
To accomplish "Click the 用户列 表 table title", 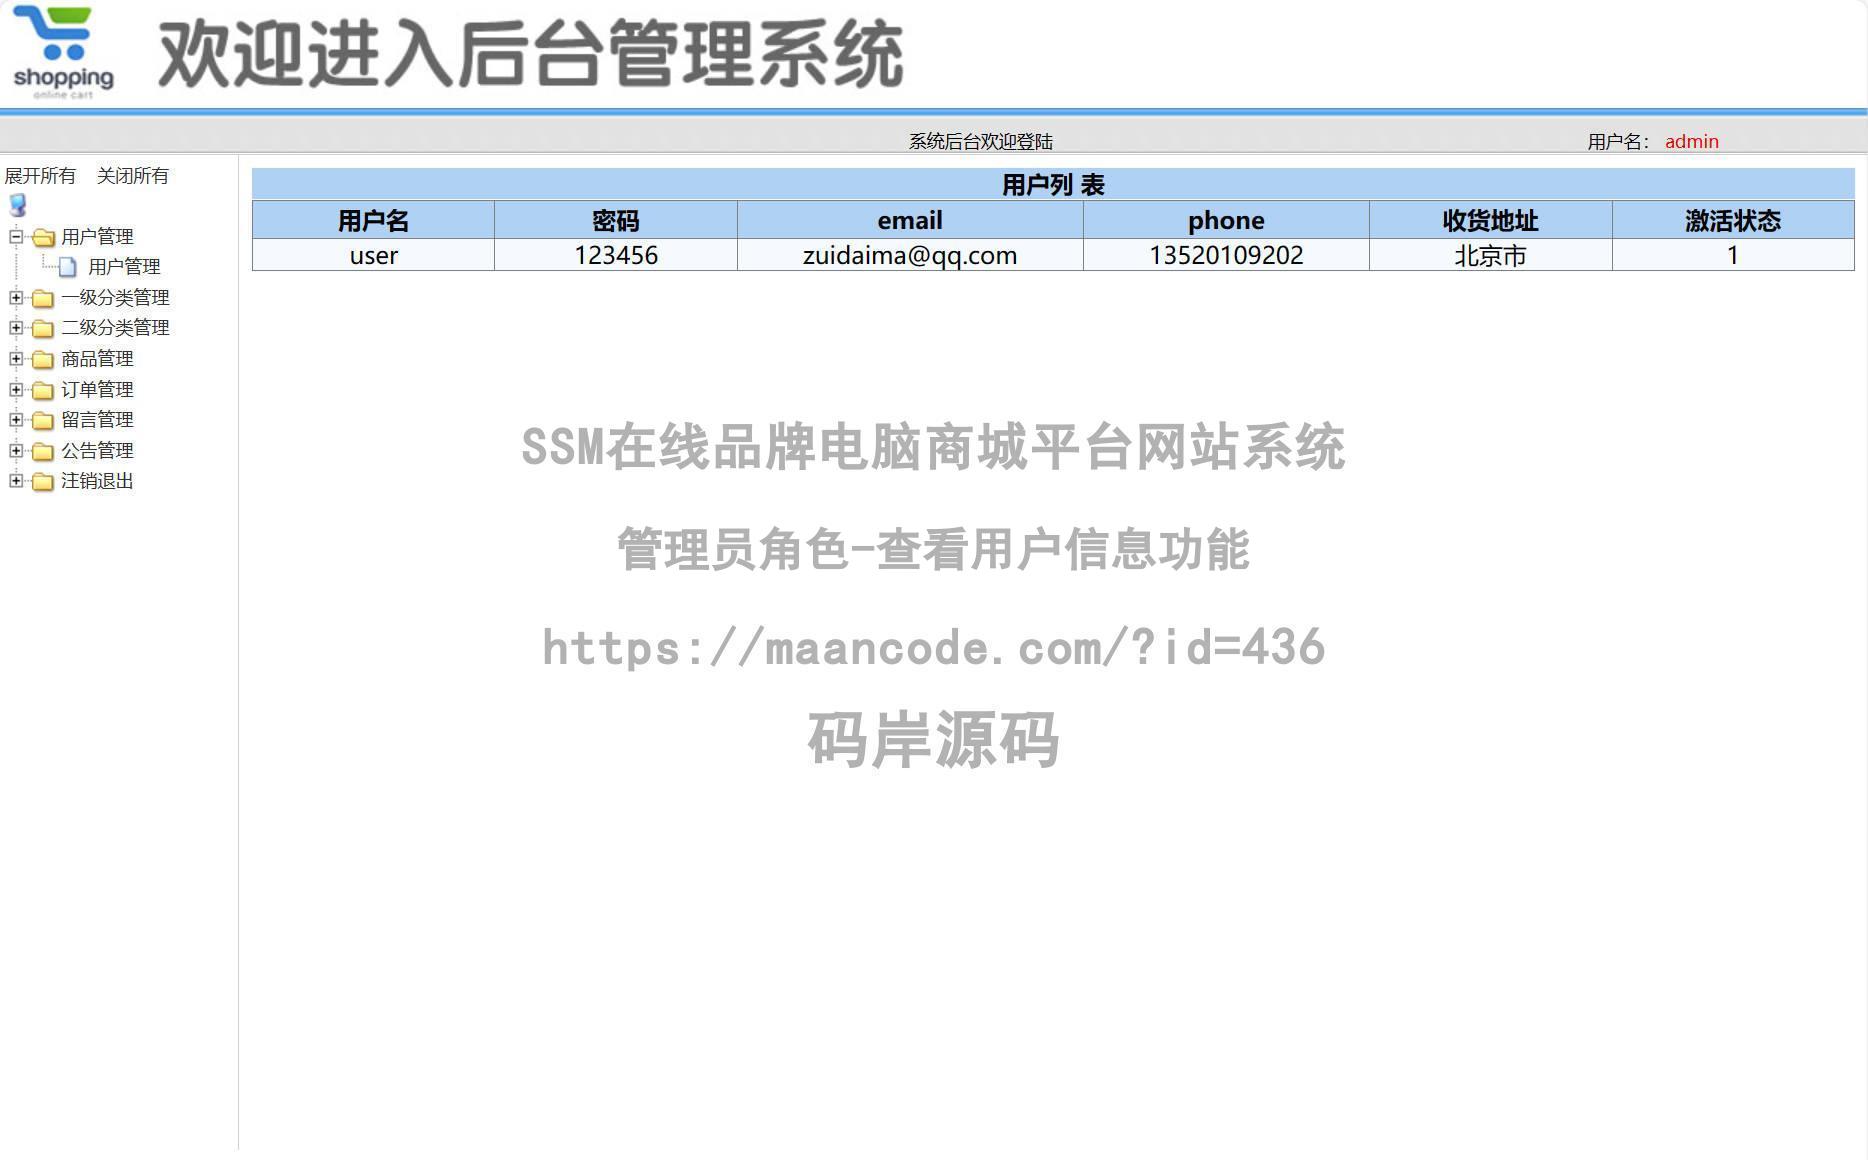I will point(1053,185).
